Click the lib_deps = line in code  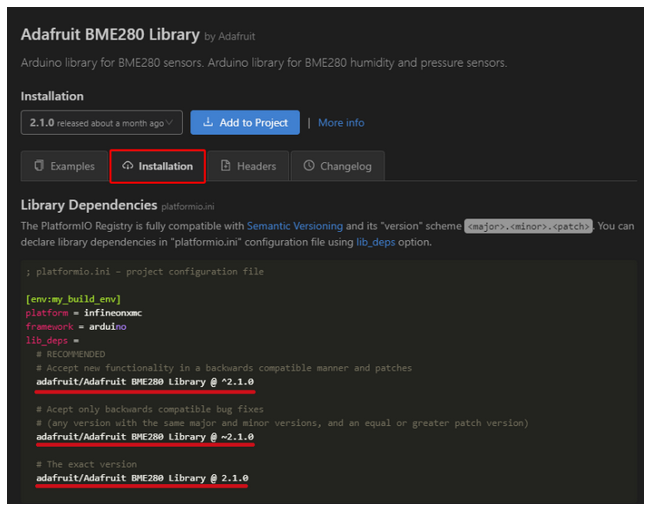tap(52, 341)
